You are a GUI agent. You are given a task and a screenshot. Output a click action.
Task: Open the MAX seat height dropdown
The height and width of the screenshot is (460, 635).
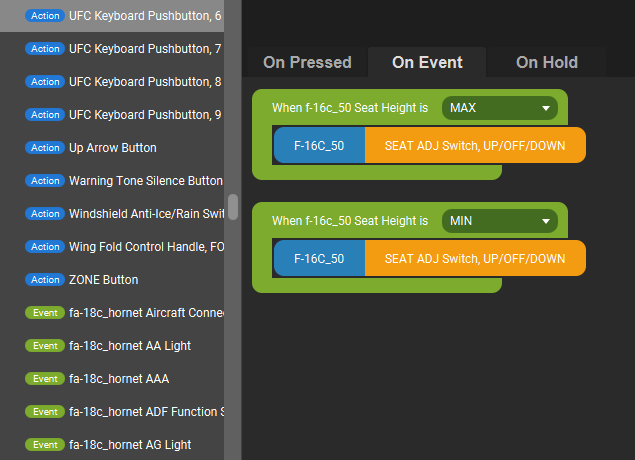[x=499, y=108]
